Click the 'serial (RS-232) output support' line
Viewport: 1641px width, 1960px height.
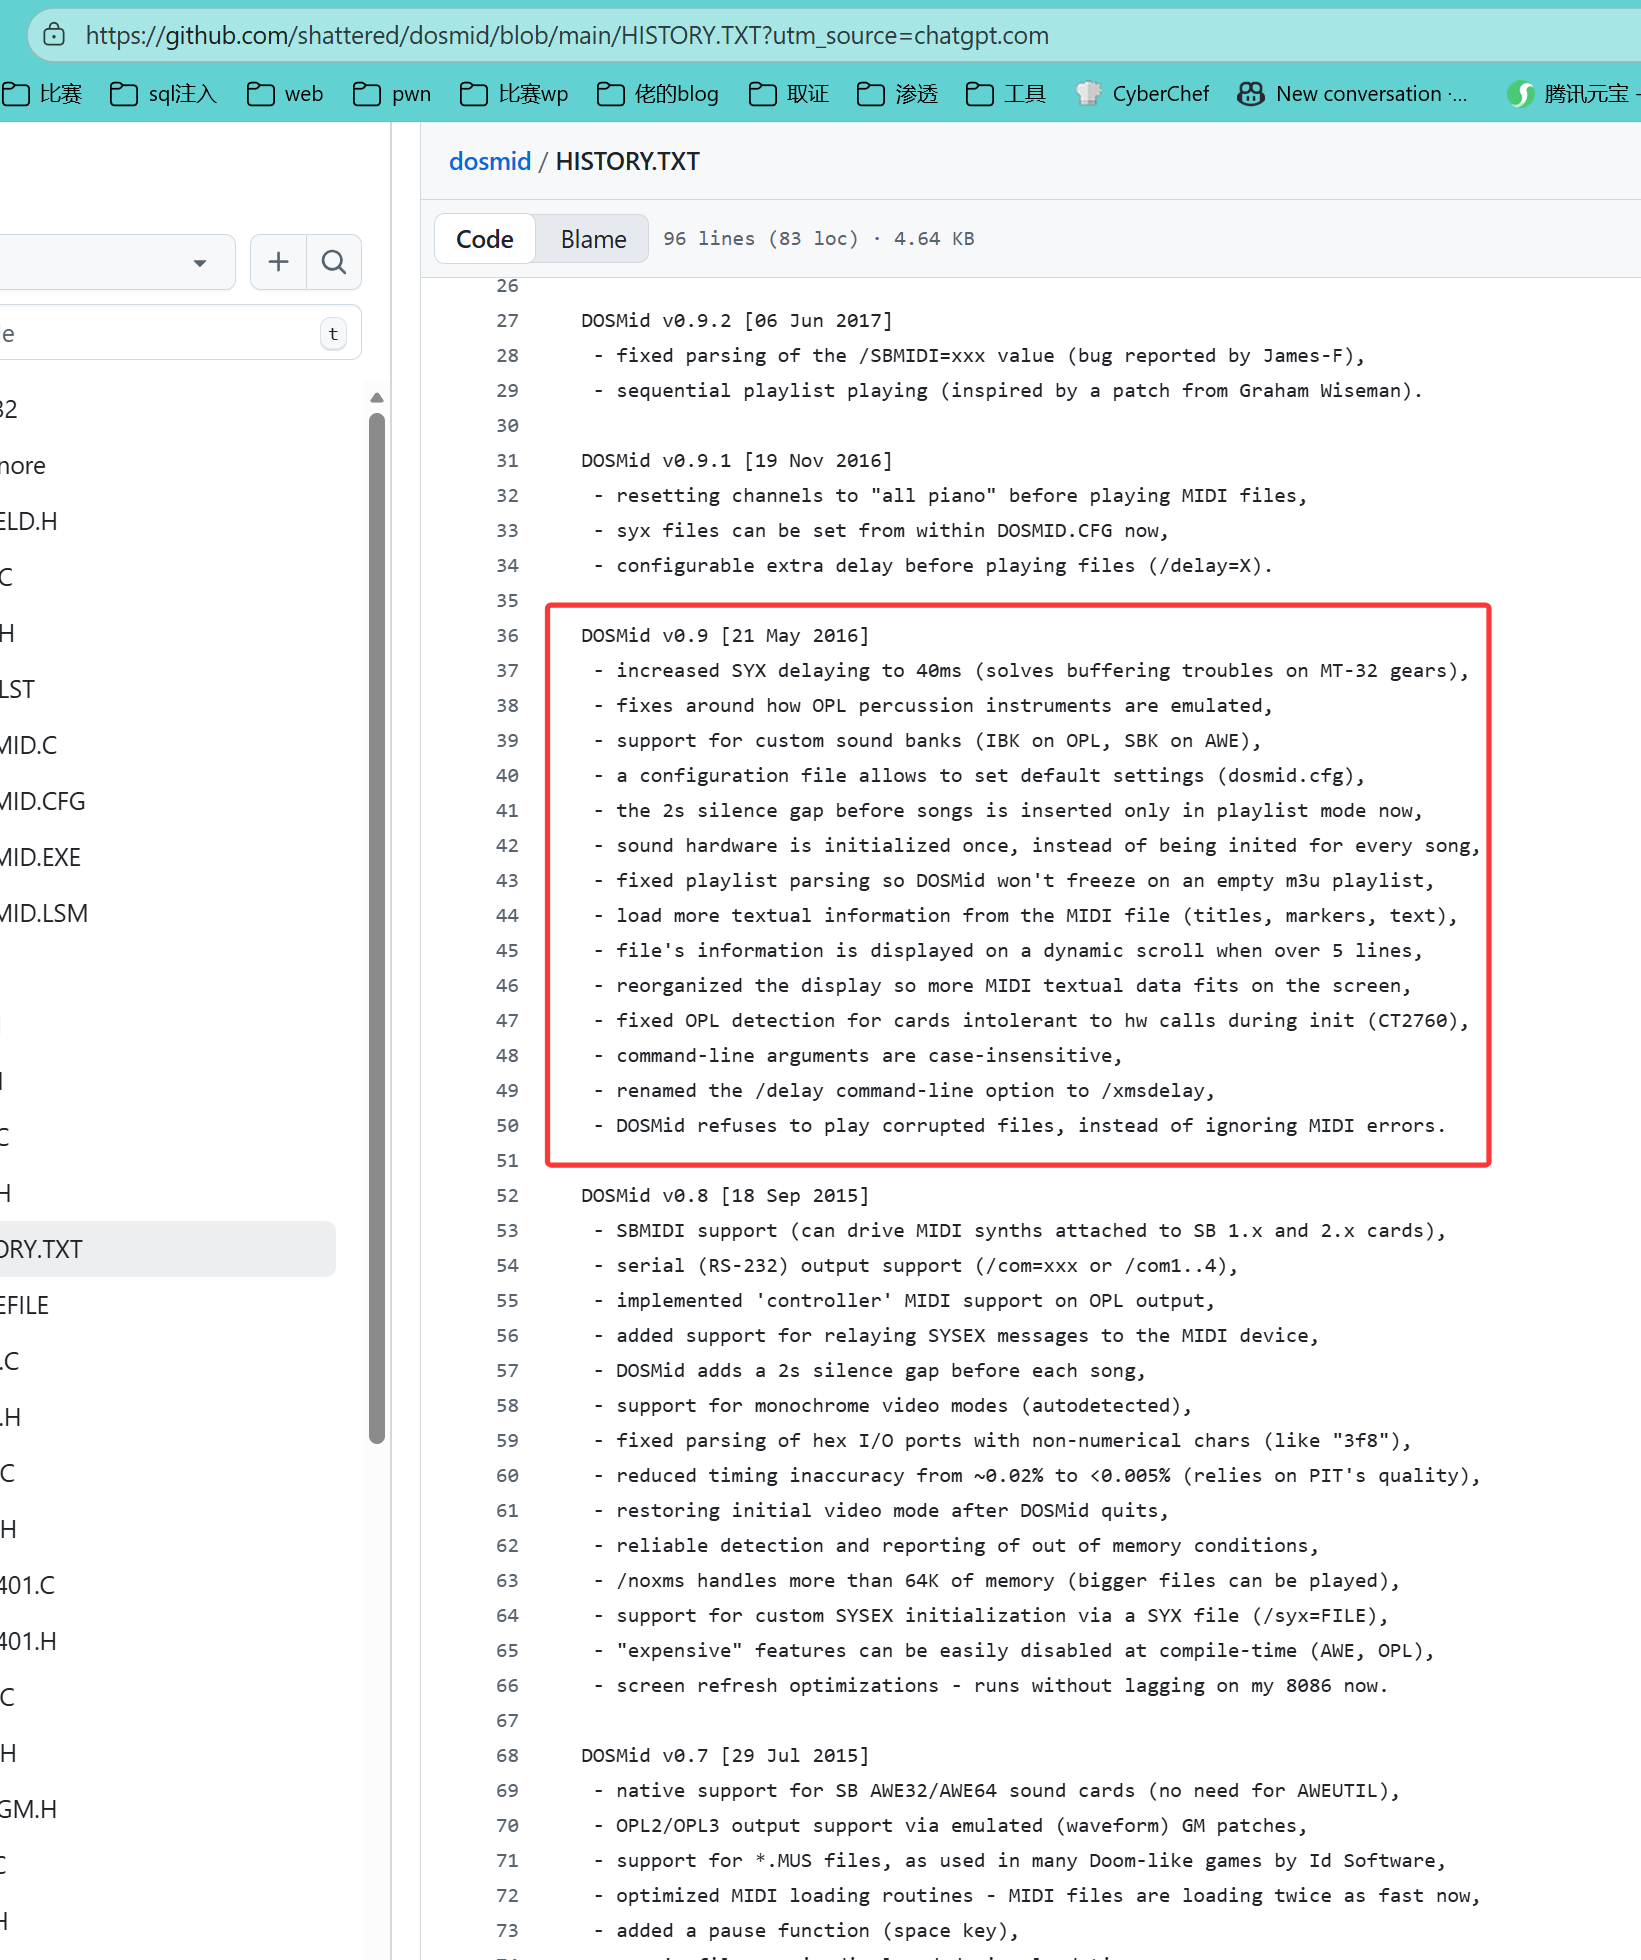(915, 1266)
